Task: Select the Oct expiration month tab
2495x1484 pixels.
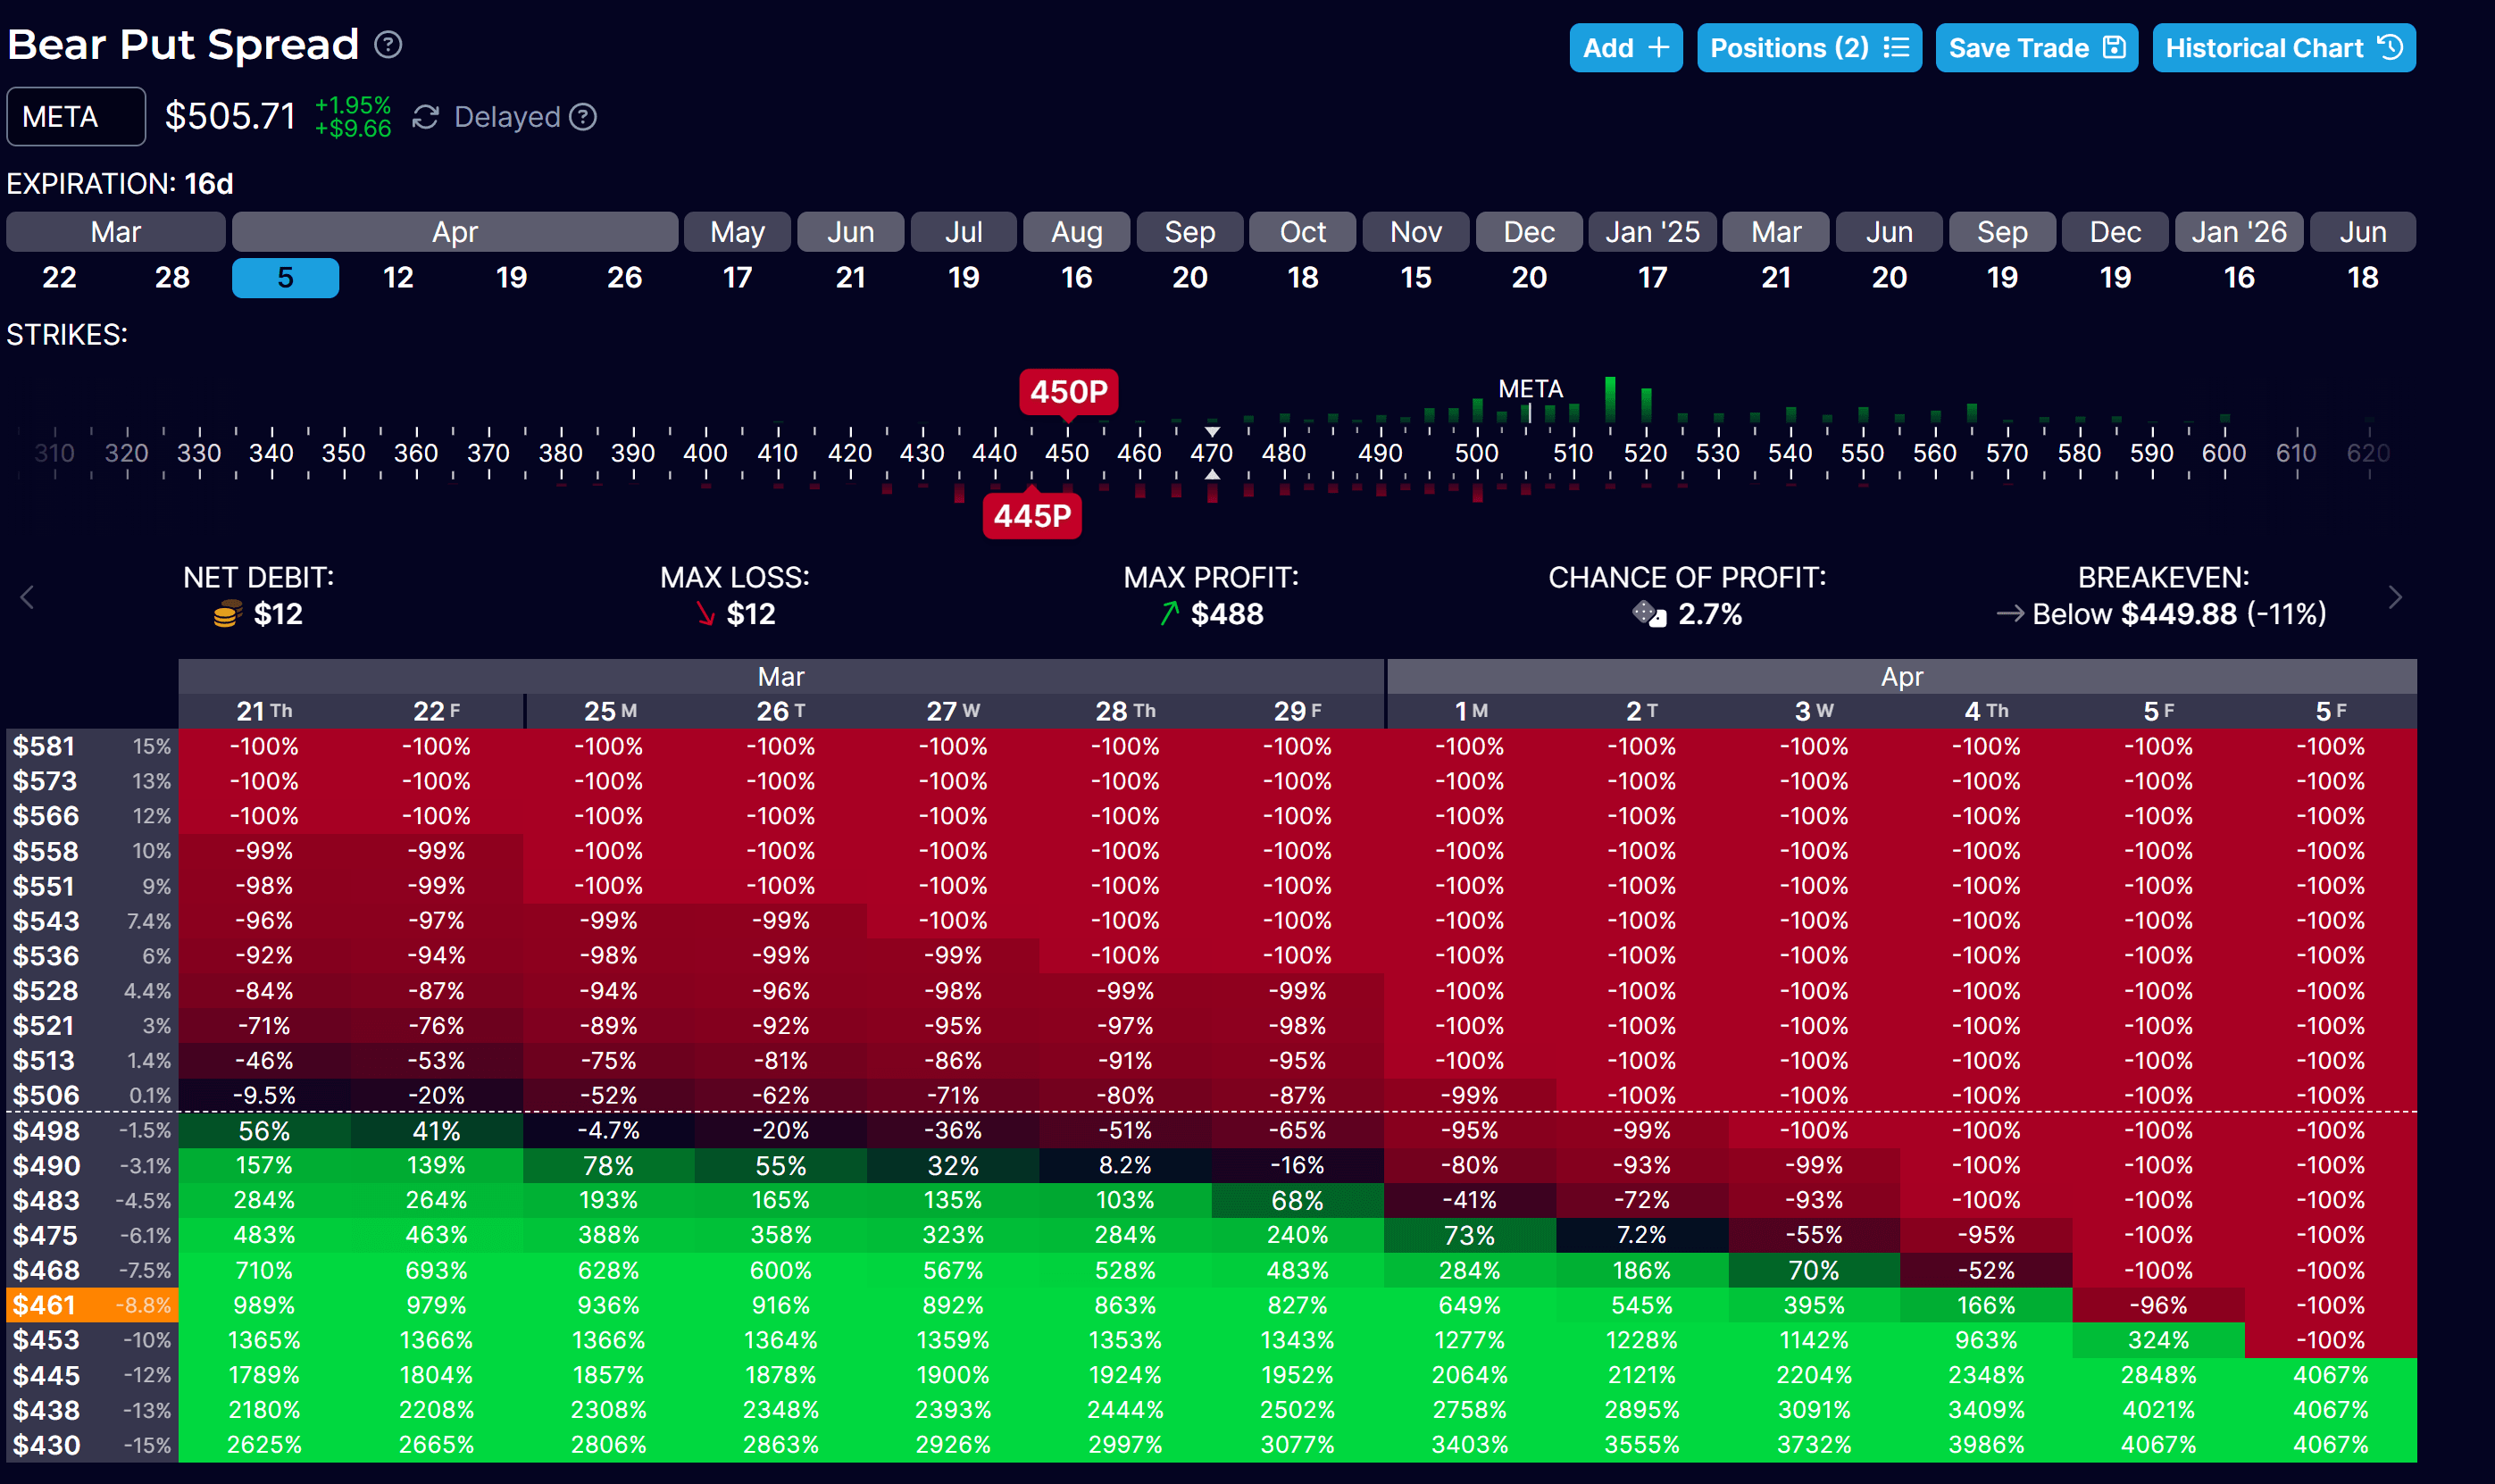Action: coord(1302,232)
